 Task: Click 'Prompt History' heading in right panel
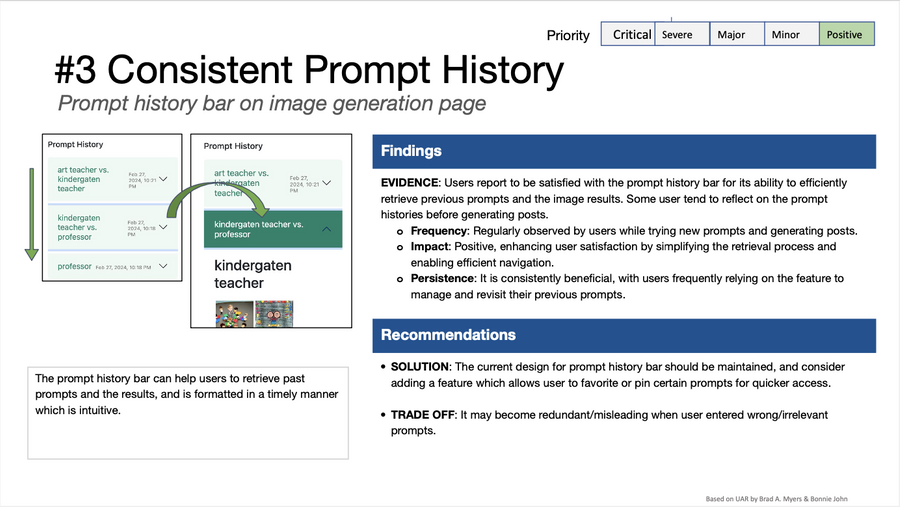click(233, 146)
